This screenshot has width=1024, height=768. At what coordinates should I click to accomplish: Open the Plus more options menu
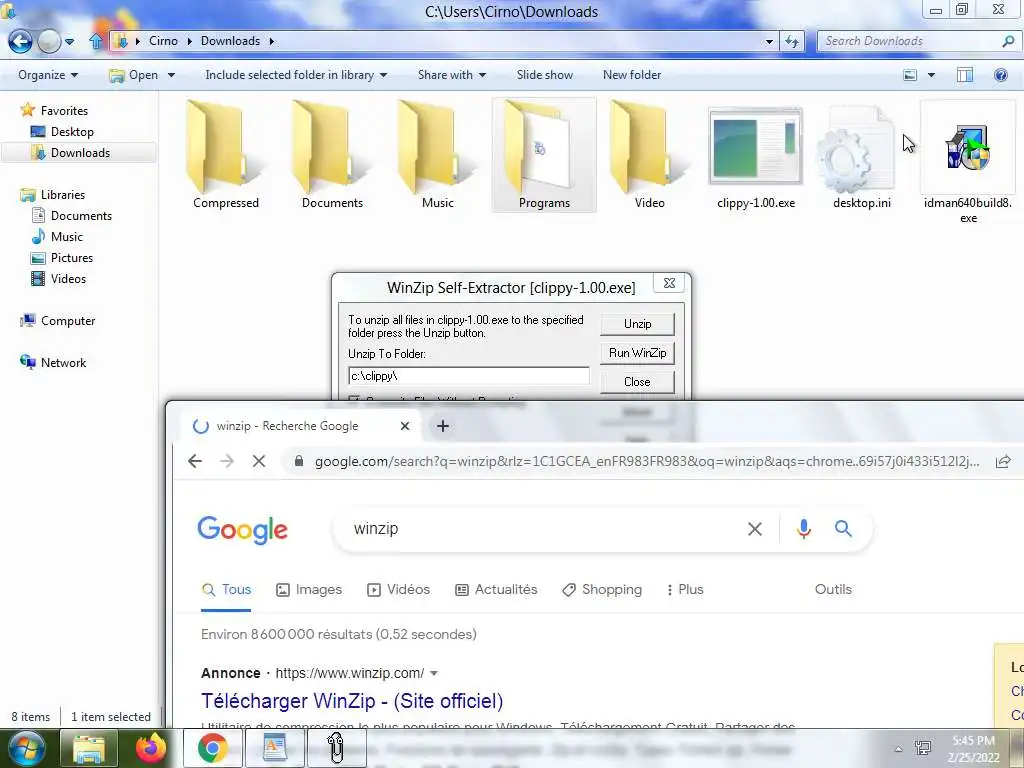point(684,589)
